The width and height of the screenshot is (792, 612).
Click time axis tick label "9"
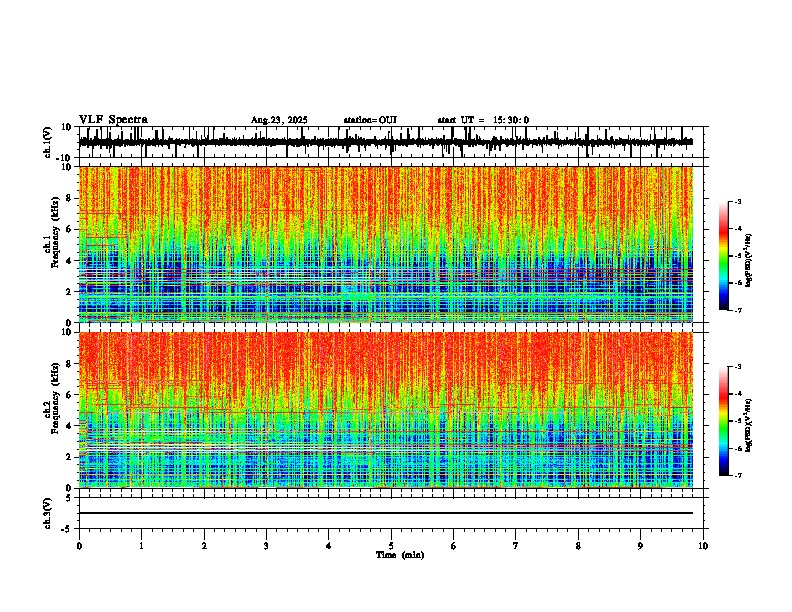[640, 546]
